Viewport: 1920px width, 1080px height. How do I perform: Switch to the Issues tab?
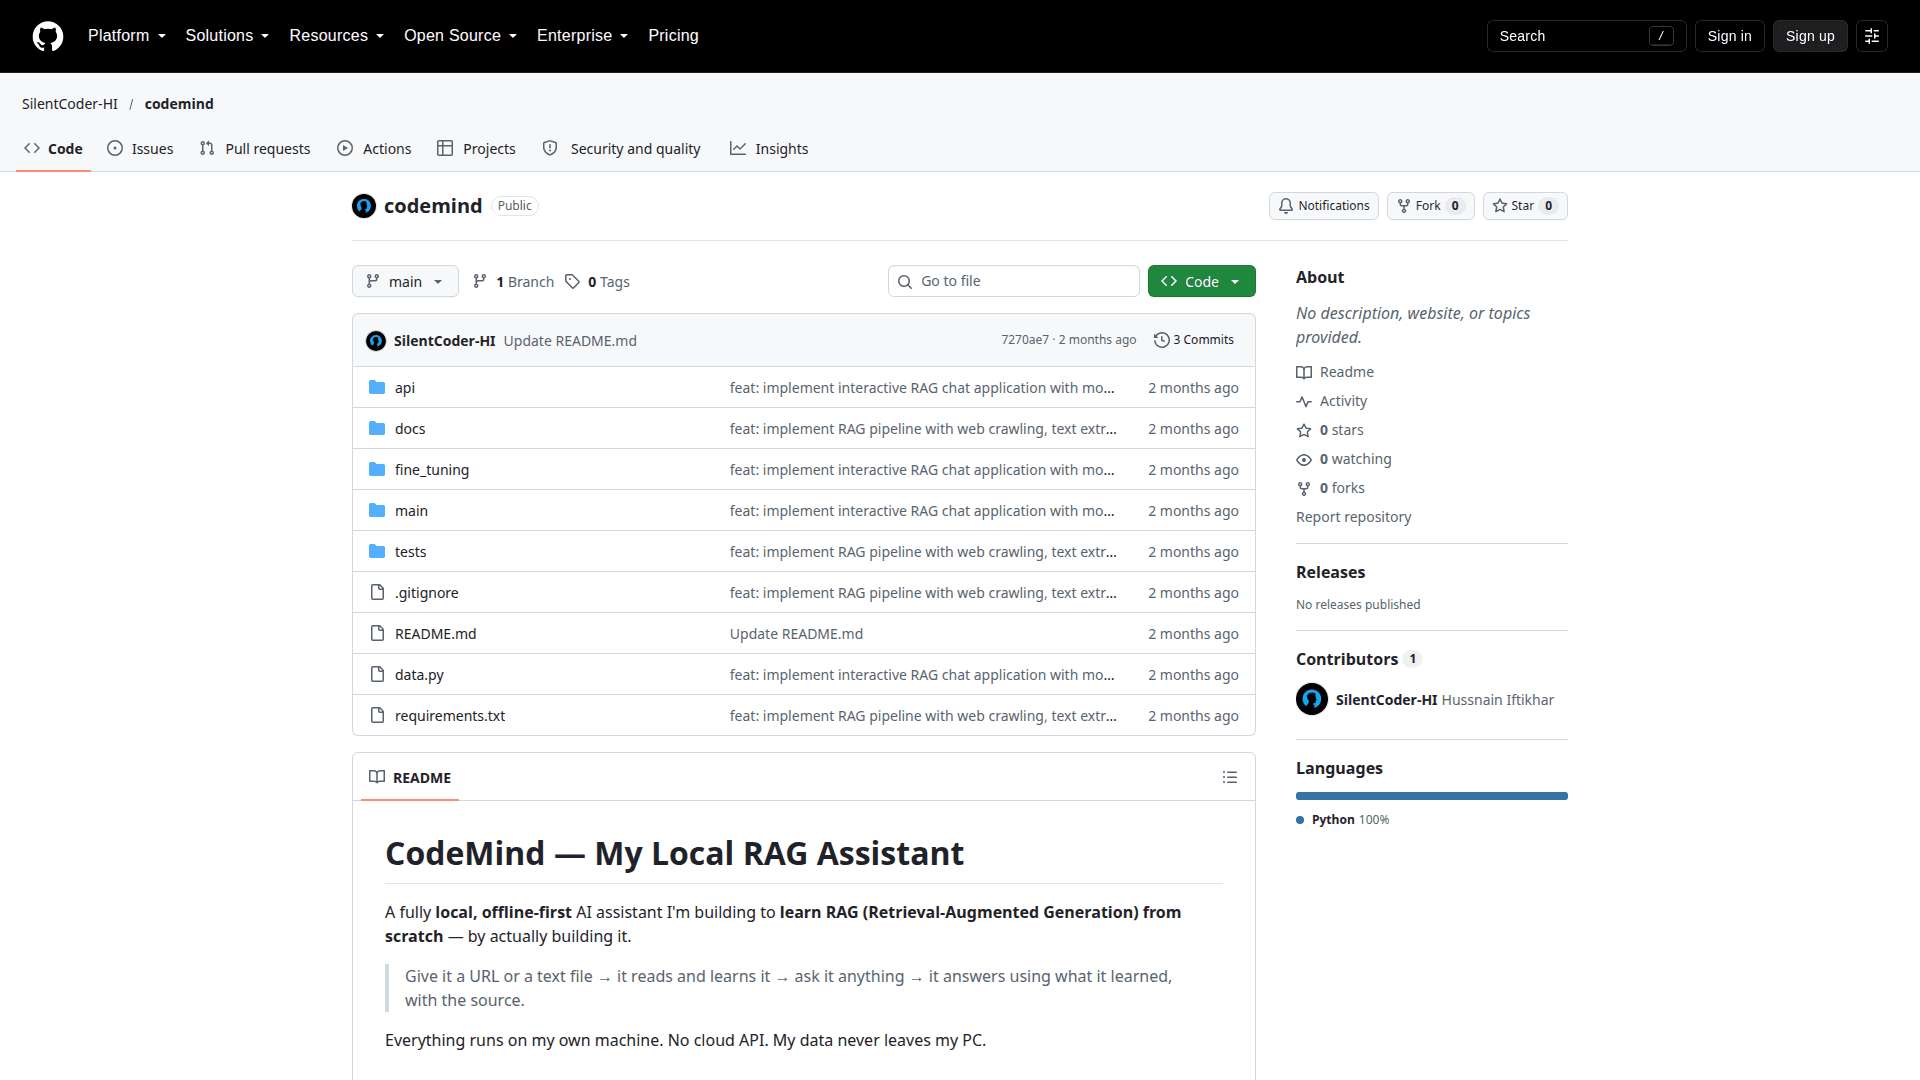point(141,149)
